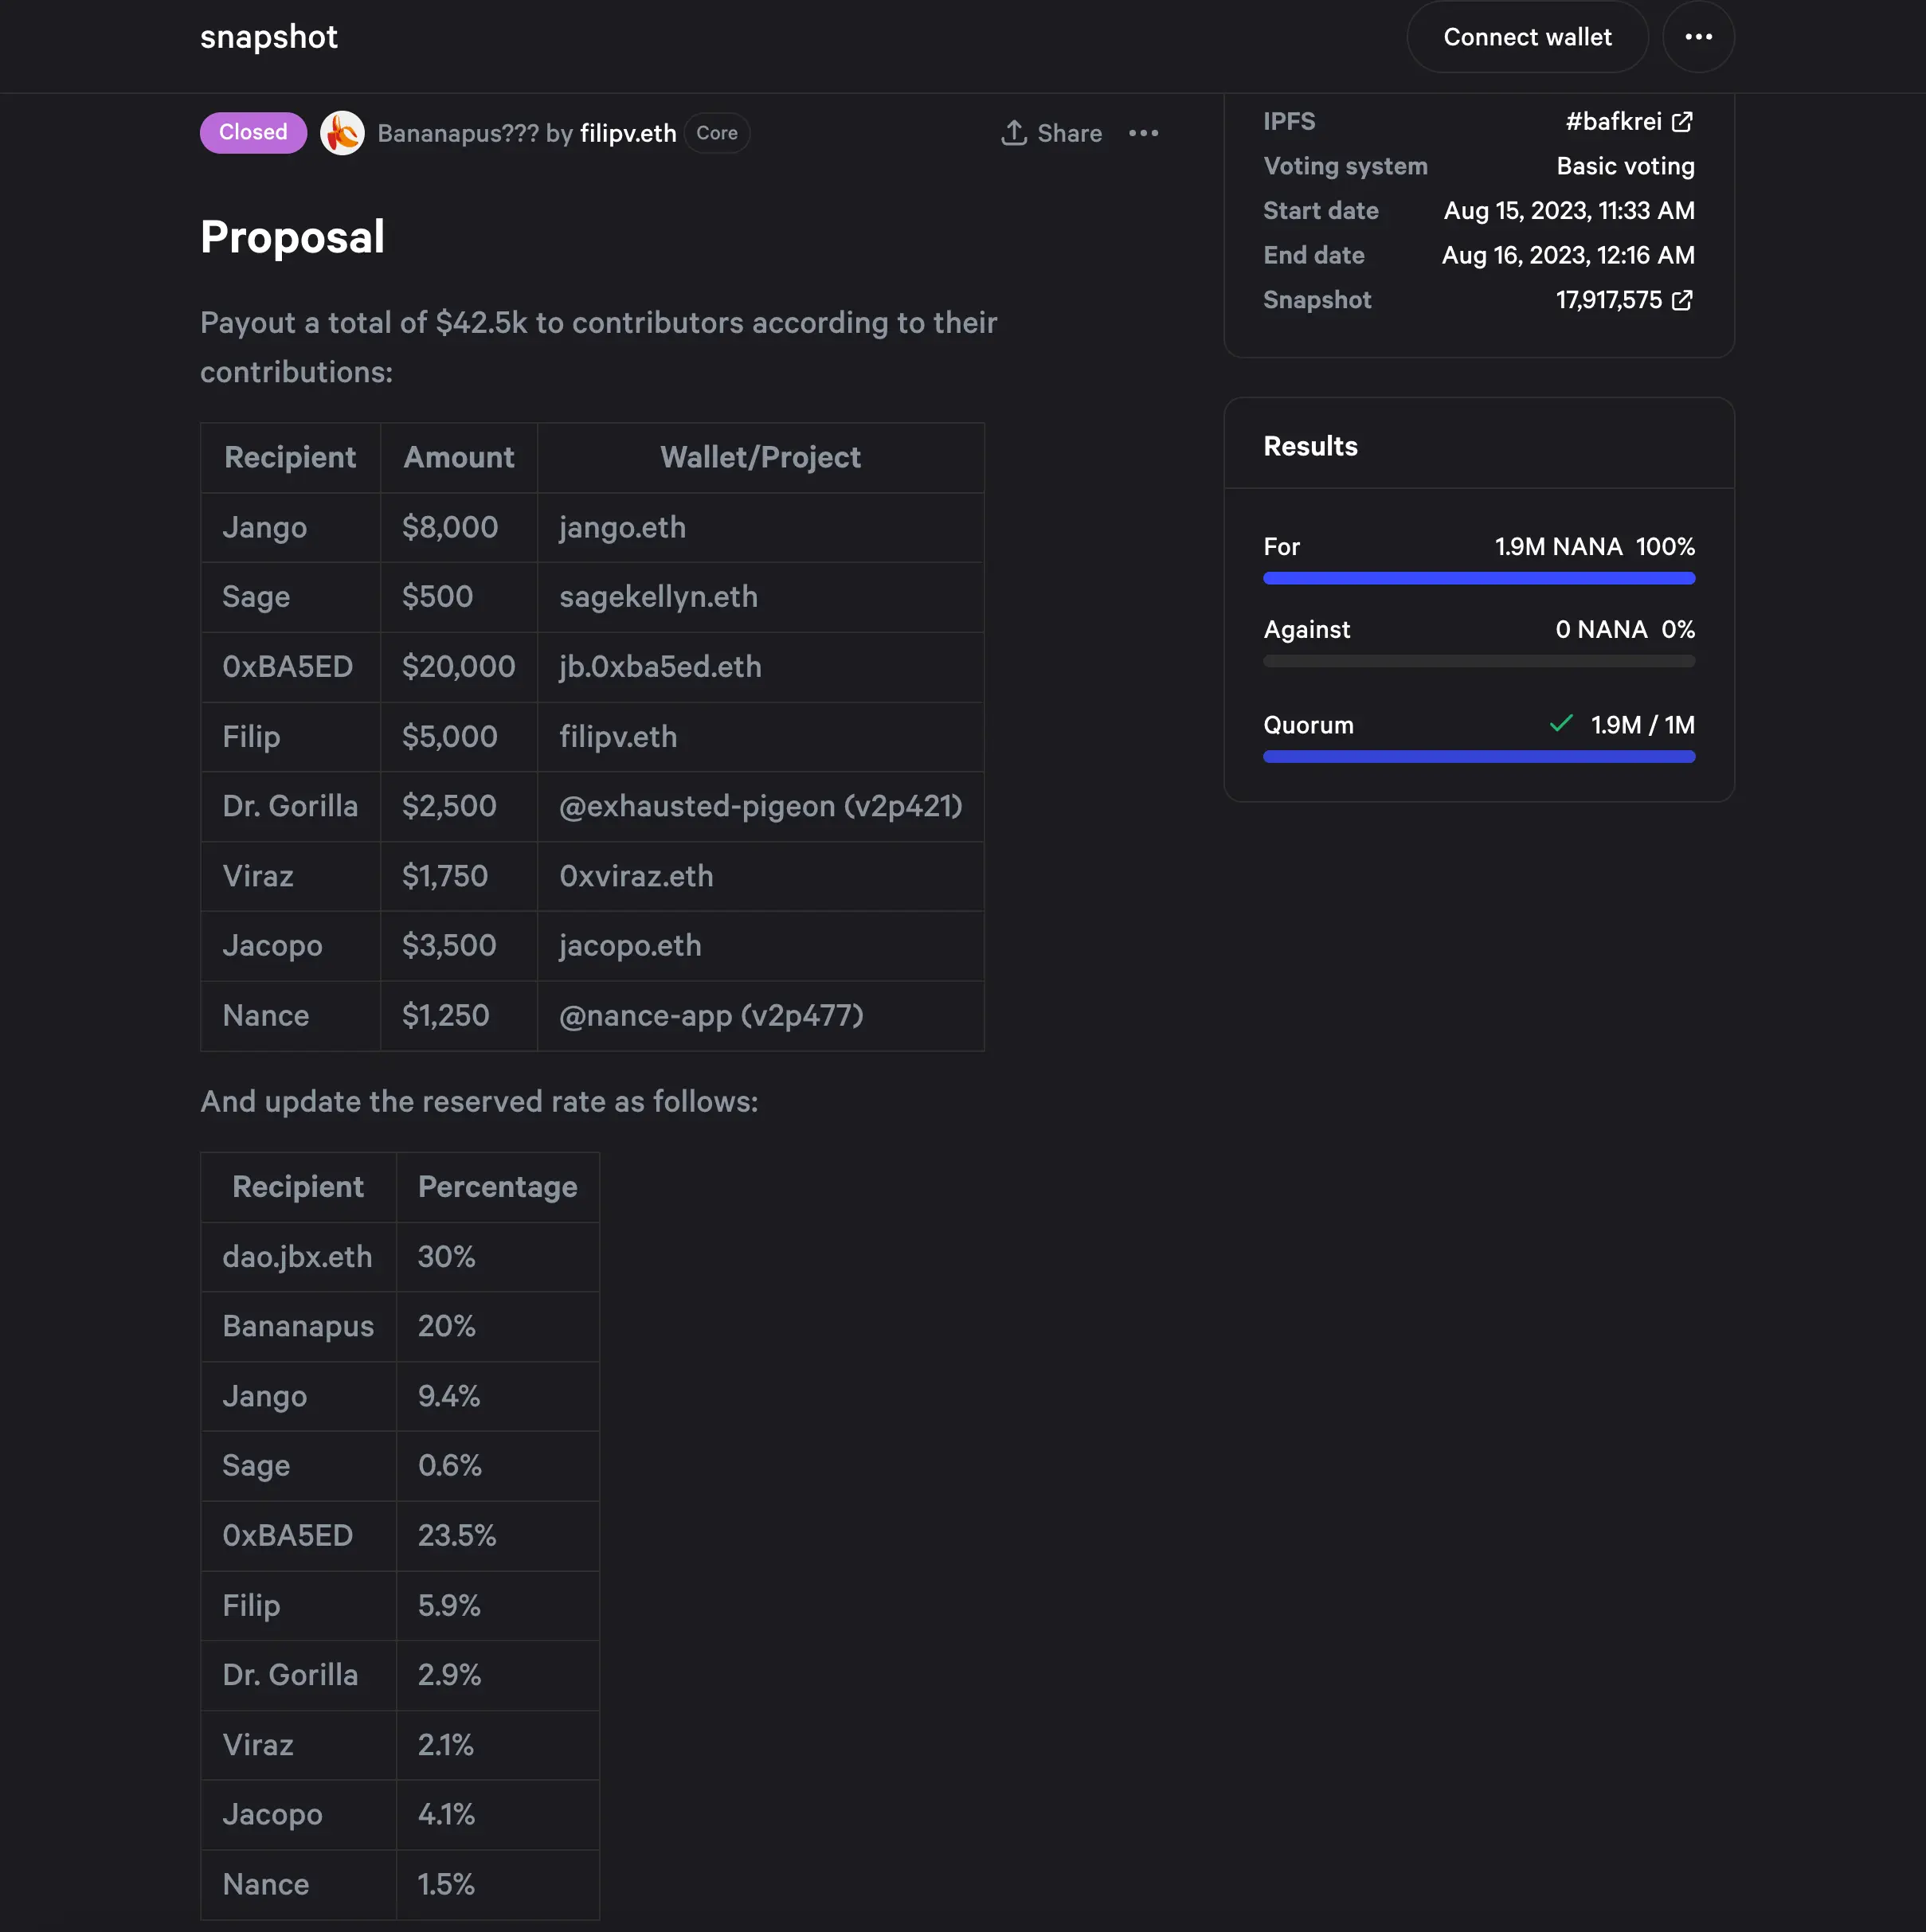Screen dimensions: 1926x1932
Task: Select jango.eth in the payout table
Action: [622, 527]
